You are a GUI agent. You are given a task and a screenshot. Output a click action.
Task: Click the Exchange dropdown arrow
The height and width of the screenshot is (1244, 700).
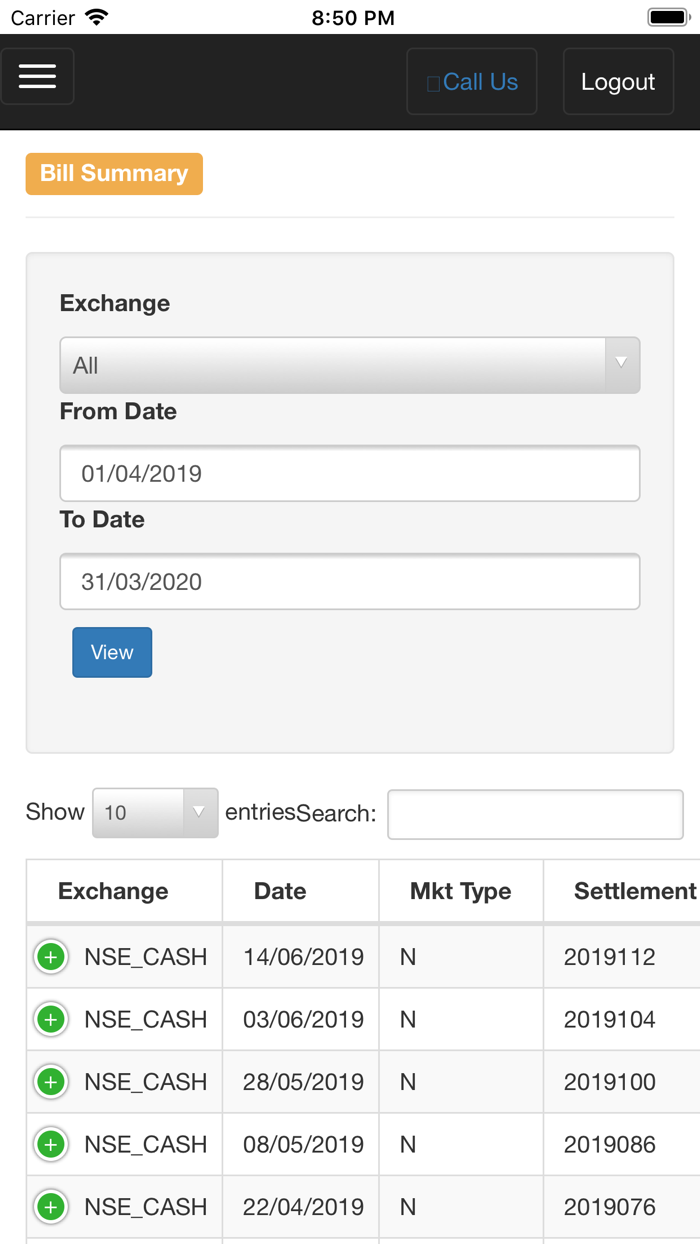tap(622, 365)
